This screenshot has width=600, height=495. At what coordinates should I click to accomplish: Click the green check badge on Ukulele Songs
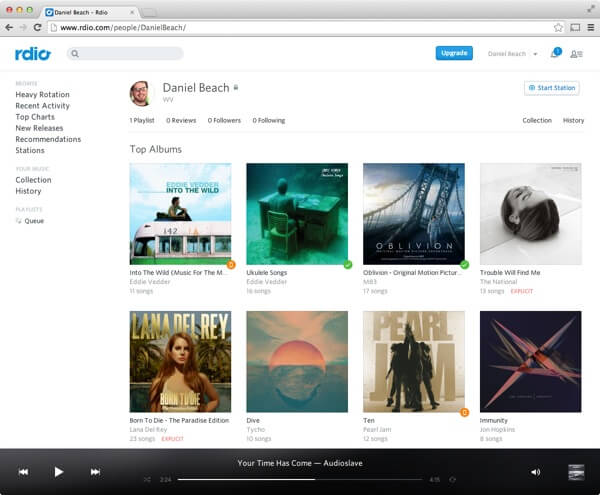(347, 264)
